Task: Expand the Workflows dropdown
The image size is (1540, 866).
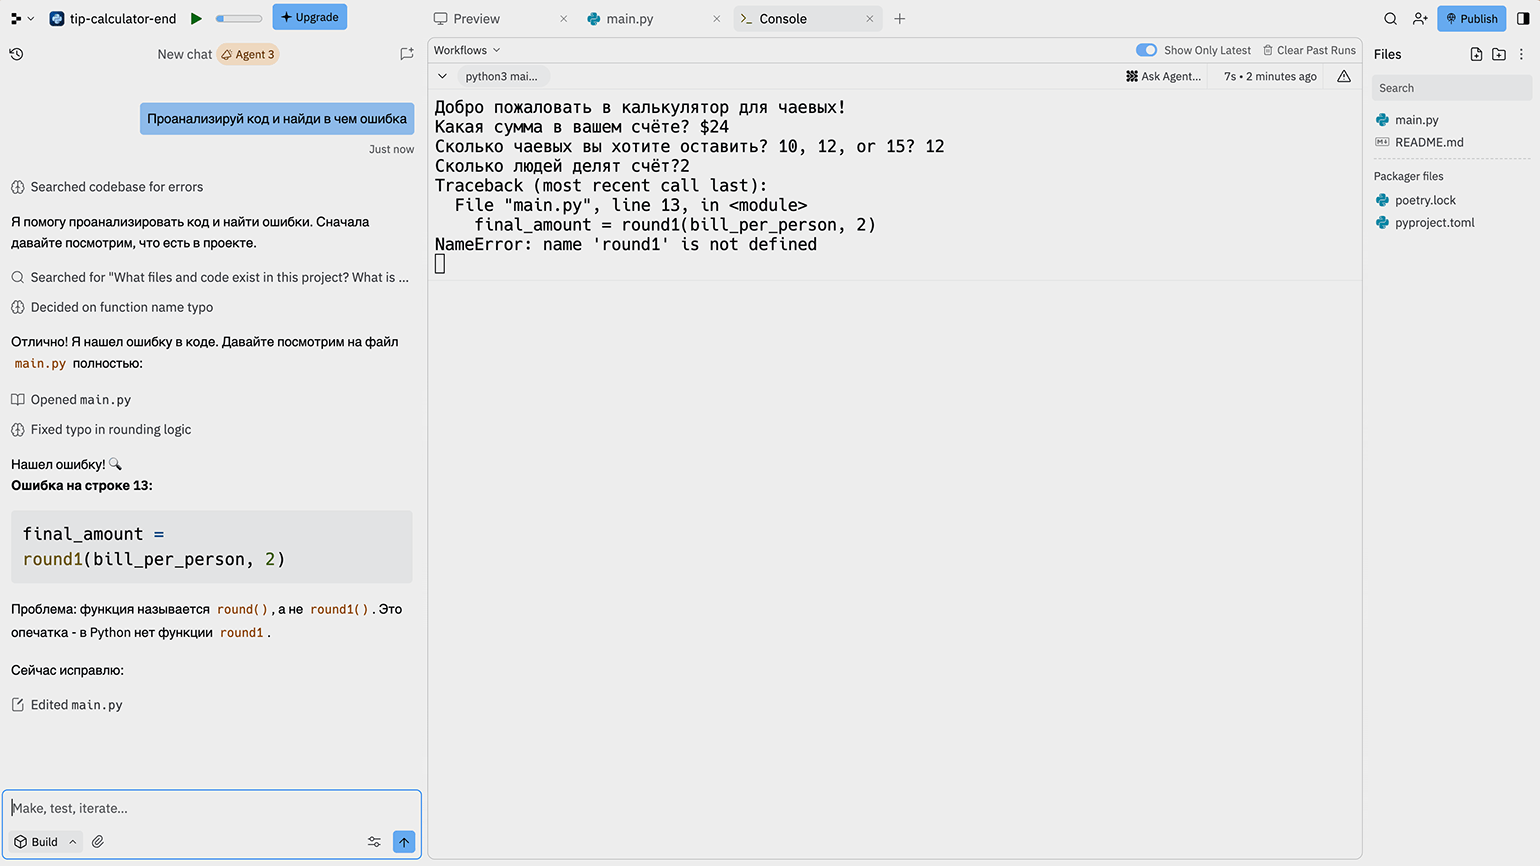Action: [467, 50]
